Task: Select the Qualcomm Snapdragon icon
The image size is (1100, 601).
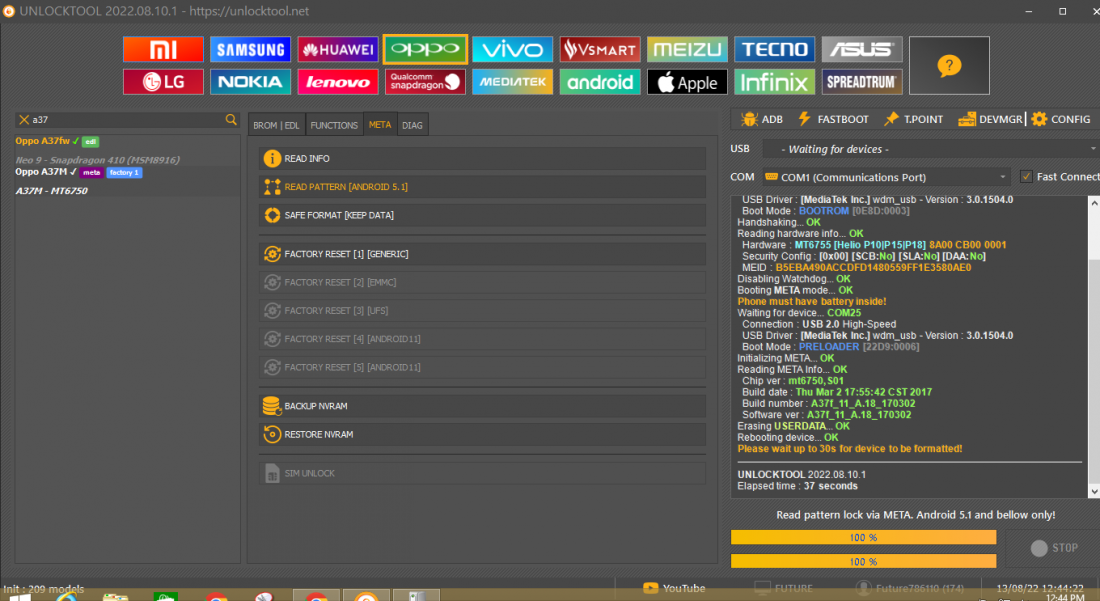Action: tap(425, 82)
